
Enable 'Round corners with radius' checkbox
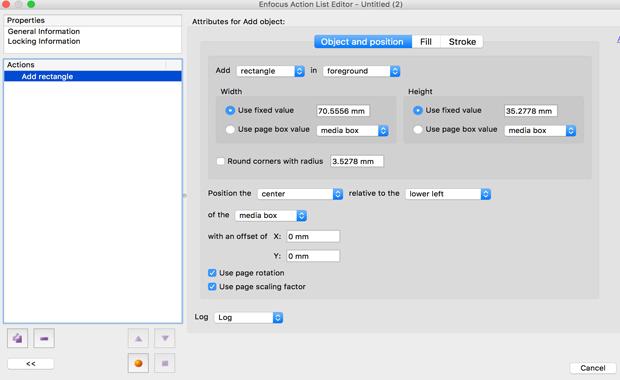click(221, 161)
